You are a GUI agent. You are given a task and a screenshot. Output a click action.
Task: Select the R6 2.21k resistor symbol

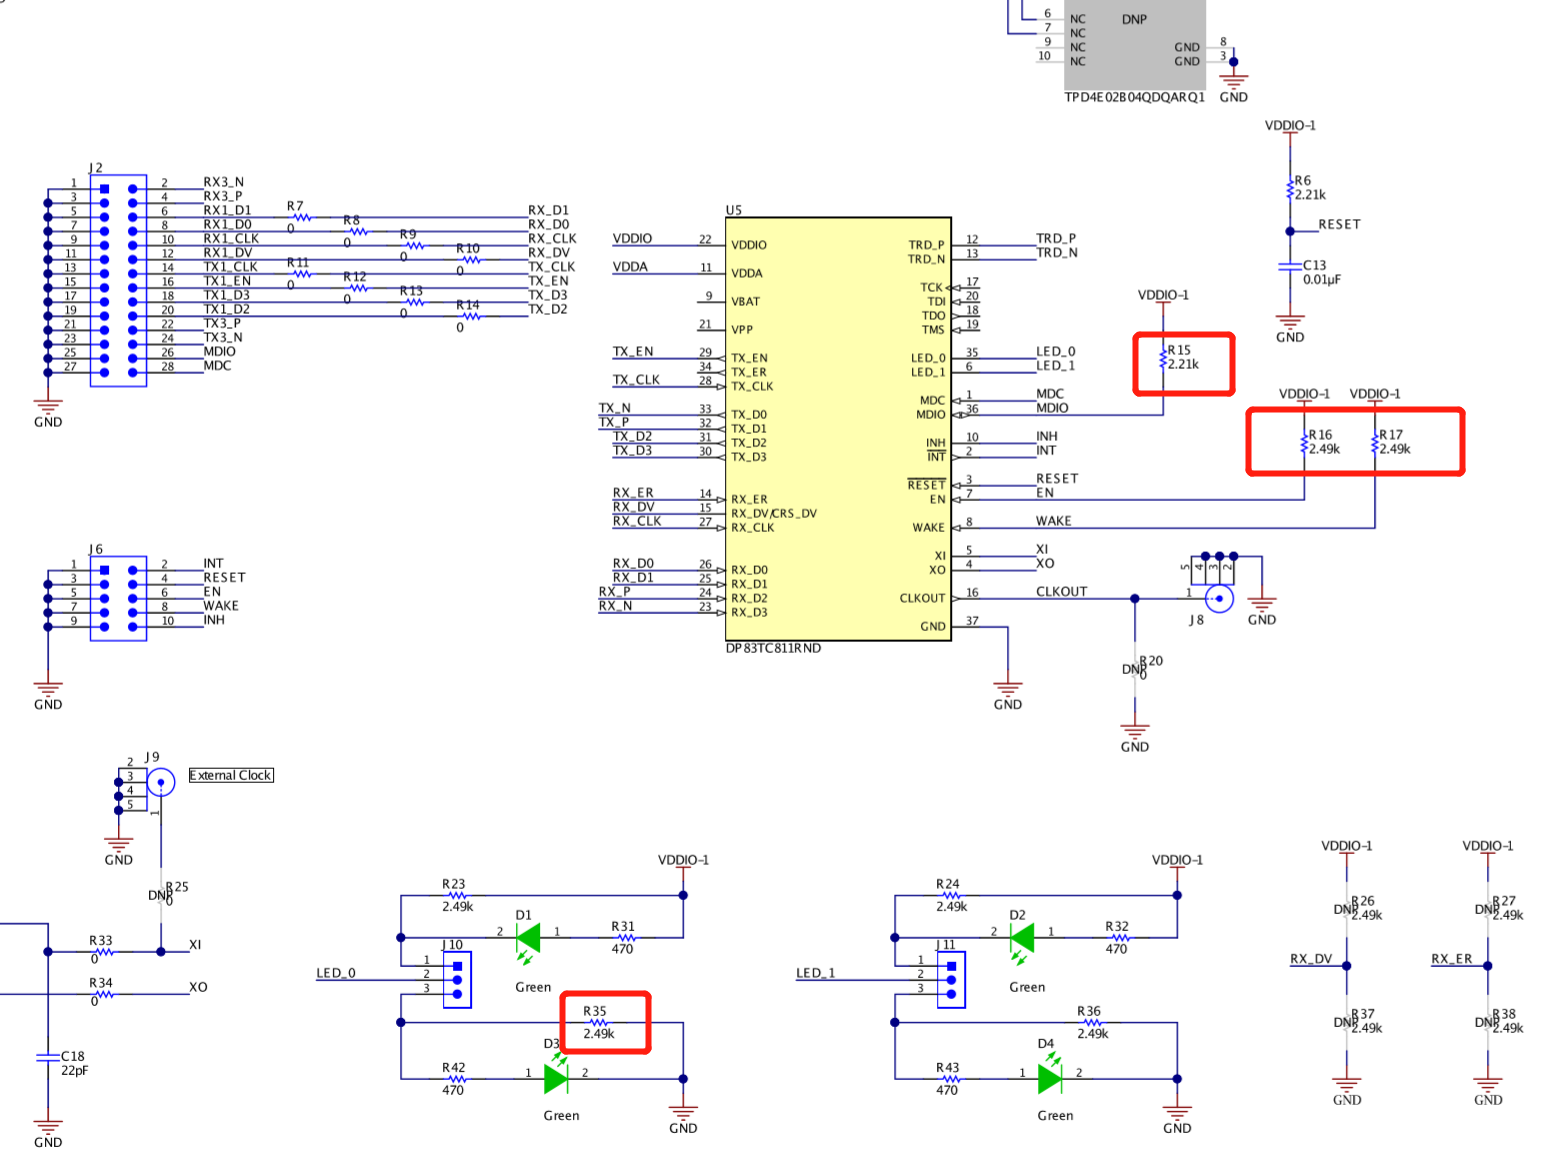click(1290, 188)
